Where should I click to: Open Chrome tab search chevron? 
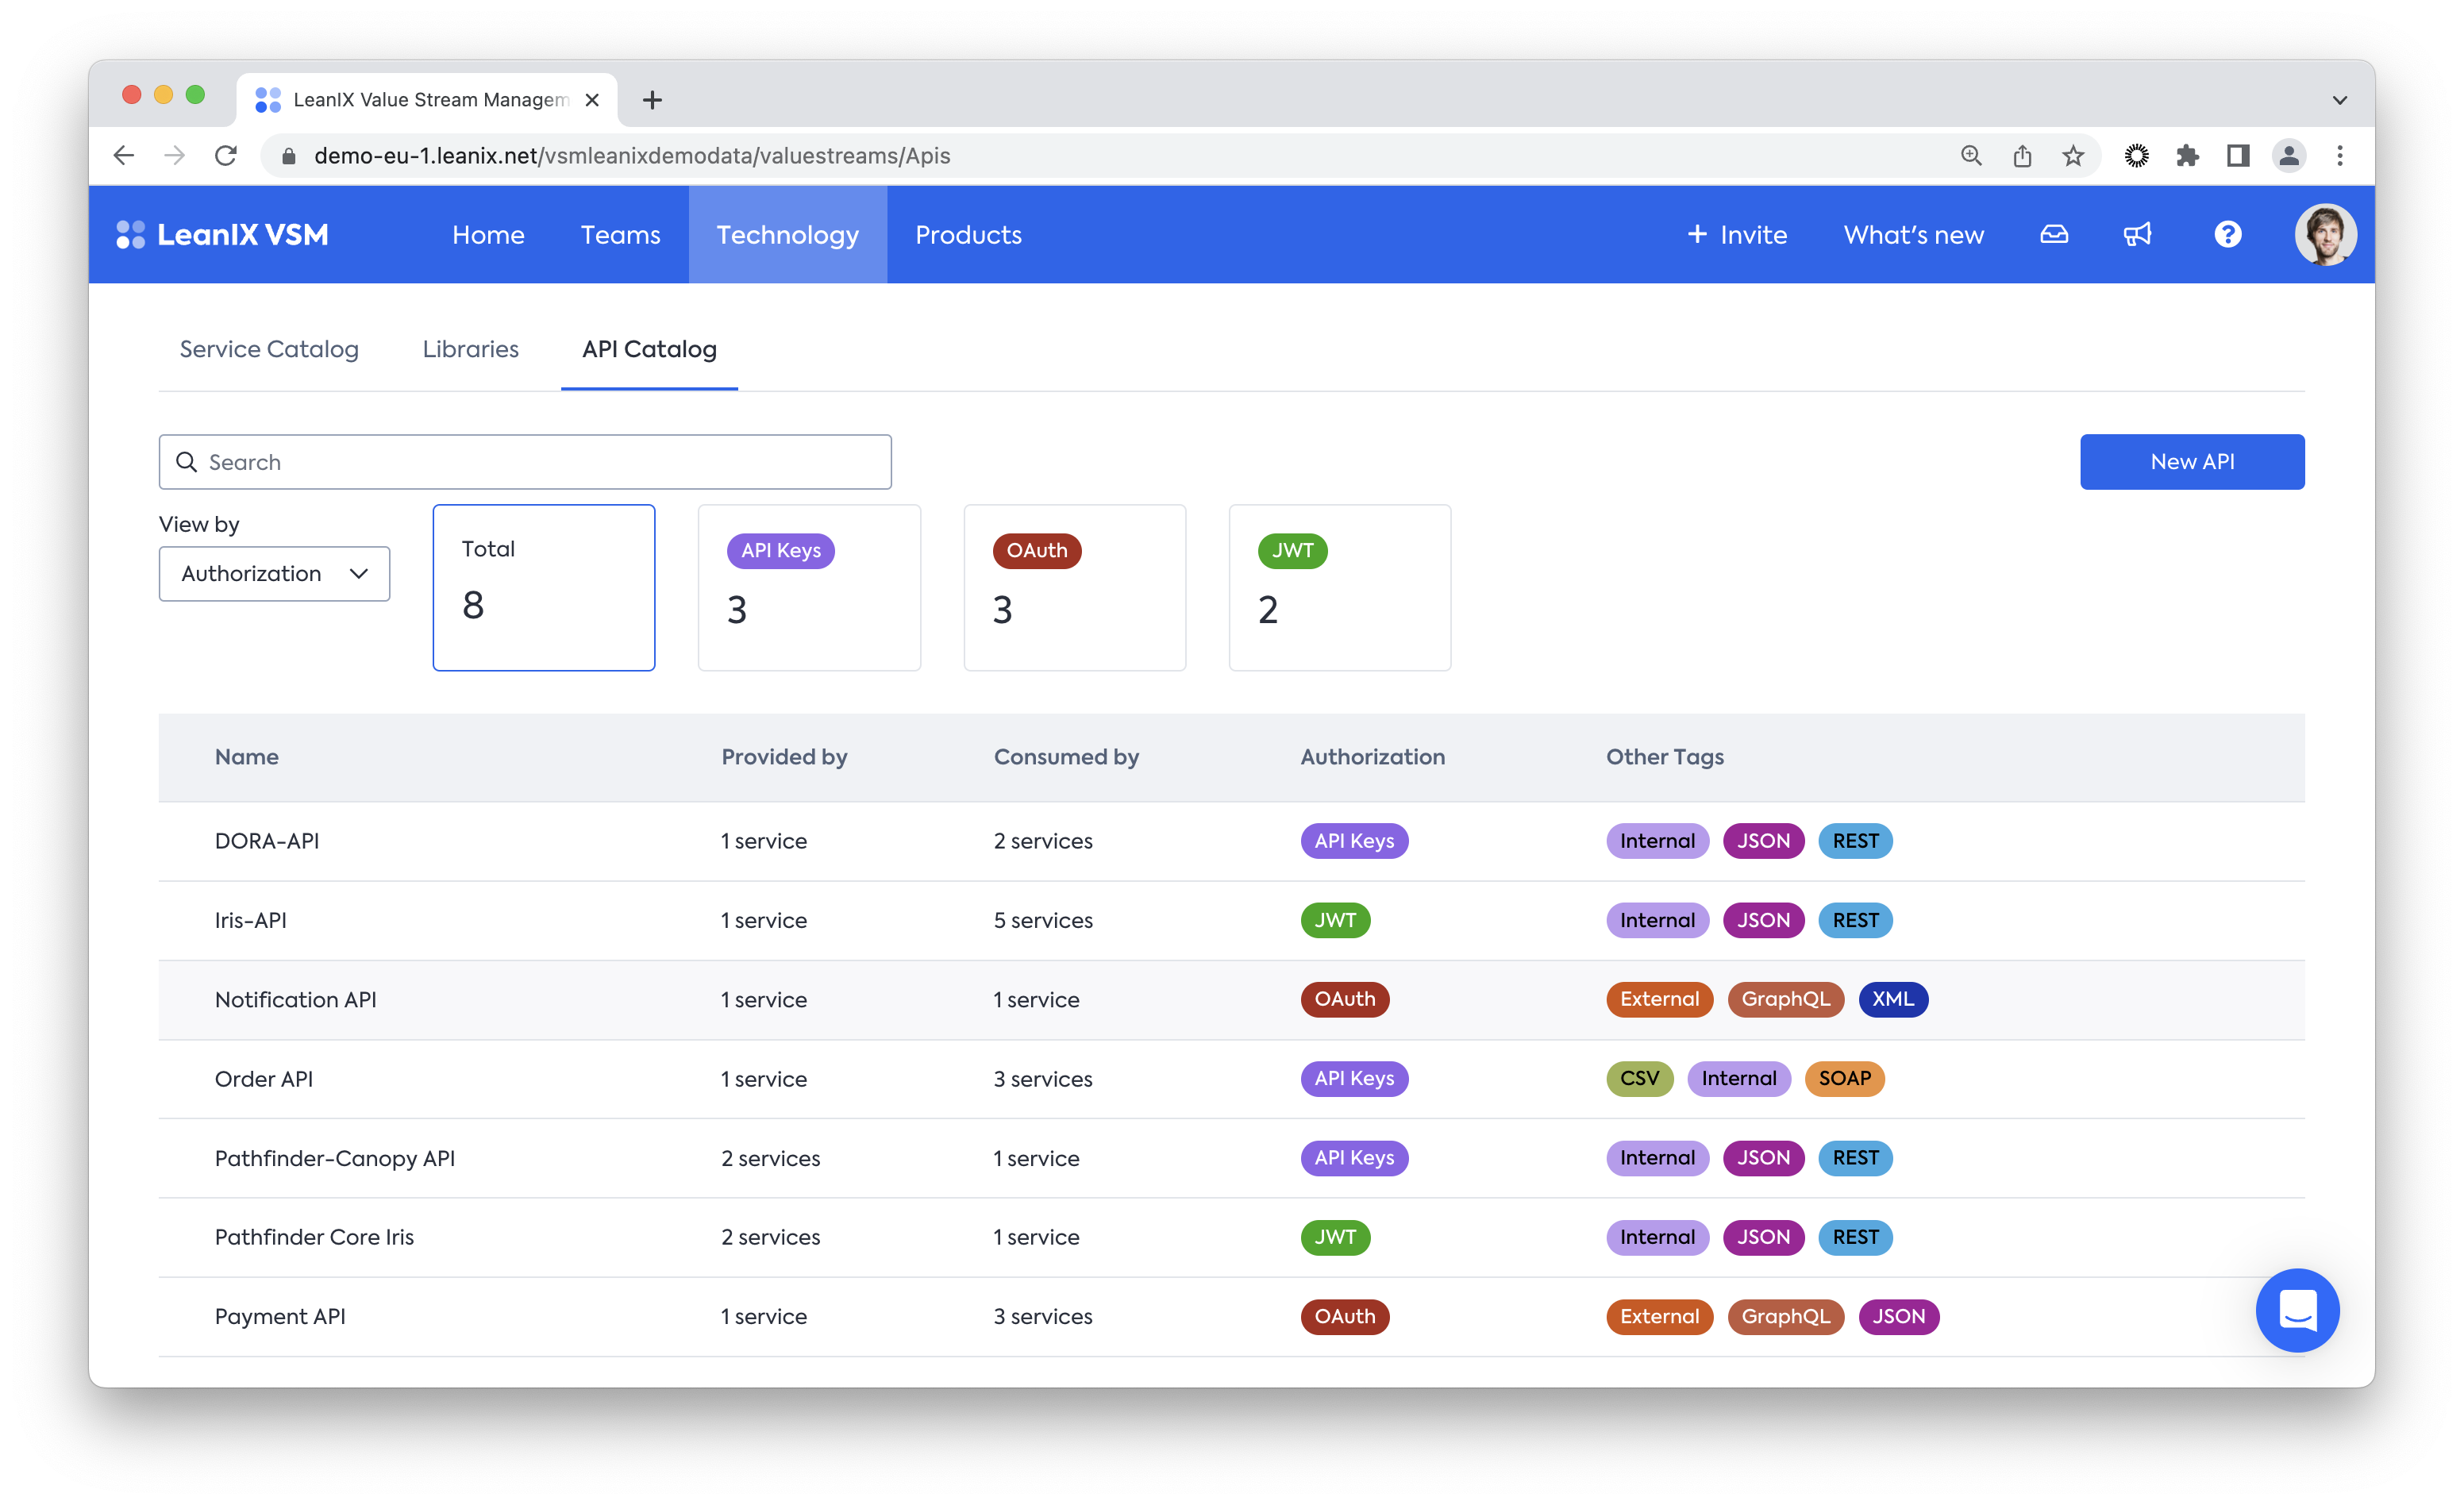point(2339,100)
